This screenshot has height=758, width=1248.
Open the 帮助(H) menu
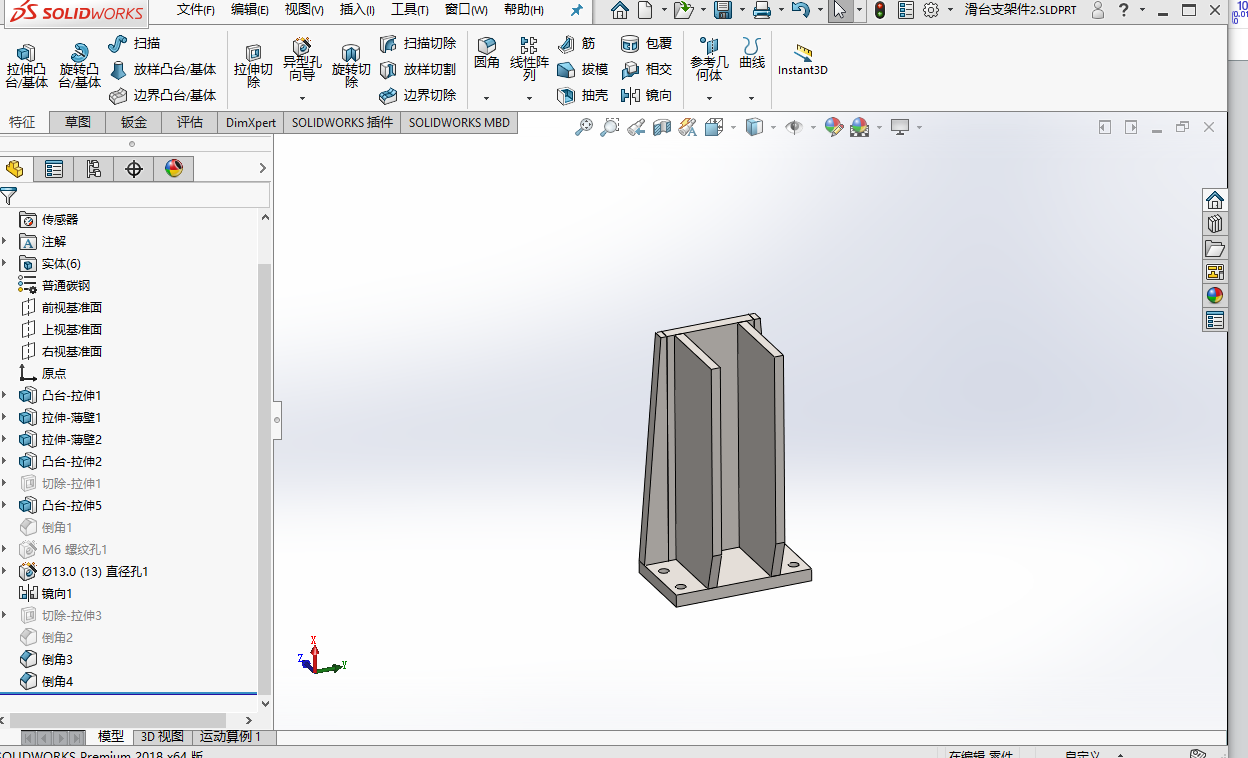point(524,10)
